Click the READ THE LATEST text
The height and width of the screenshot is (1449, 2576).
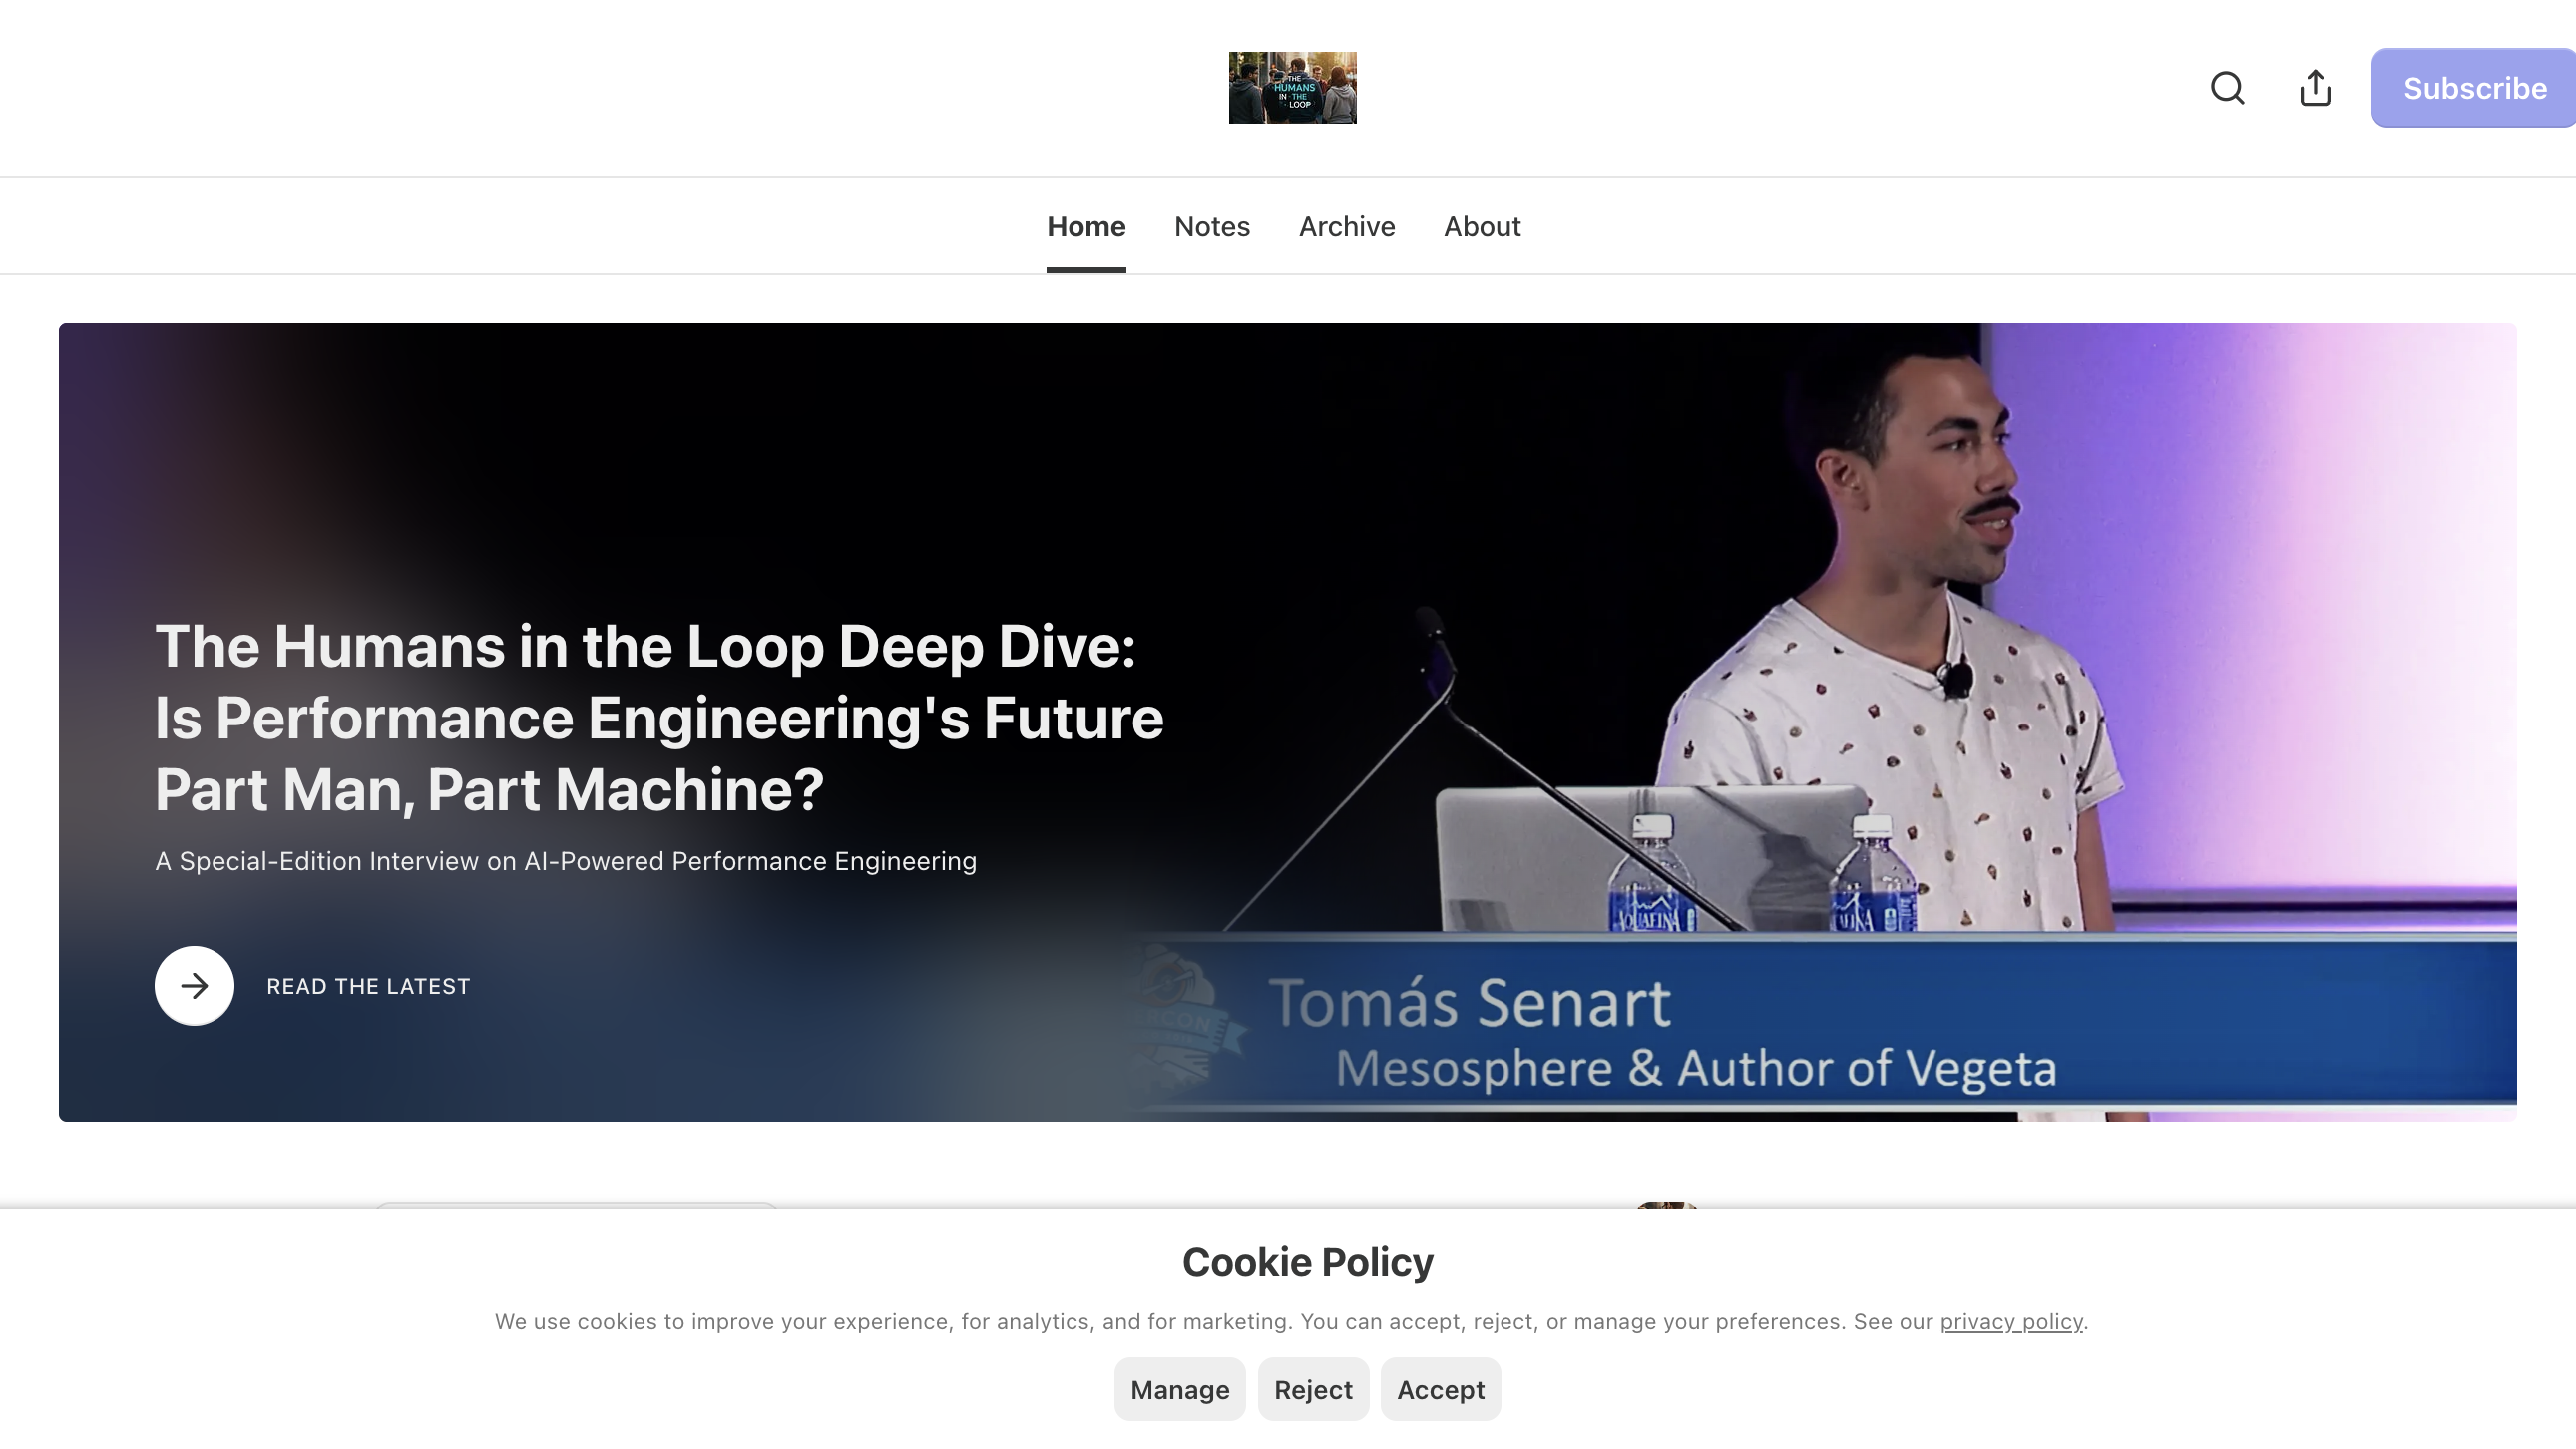point(368,986)
